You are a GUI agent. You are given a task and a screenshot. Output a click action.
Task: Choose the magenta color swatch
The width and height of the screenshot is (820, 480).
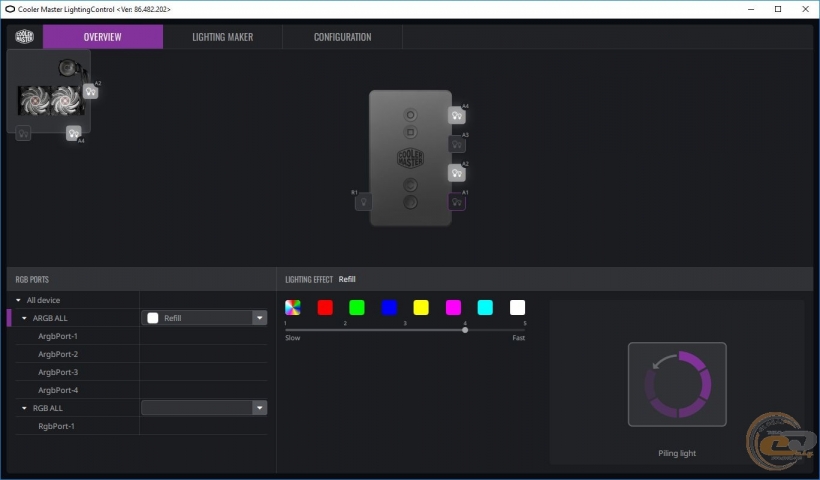click(x=453, y=307)
